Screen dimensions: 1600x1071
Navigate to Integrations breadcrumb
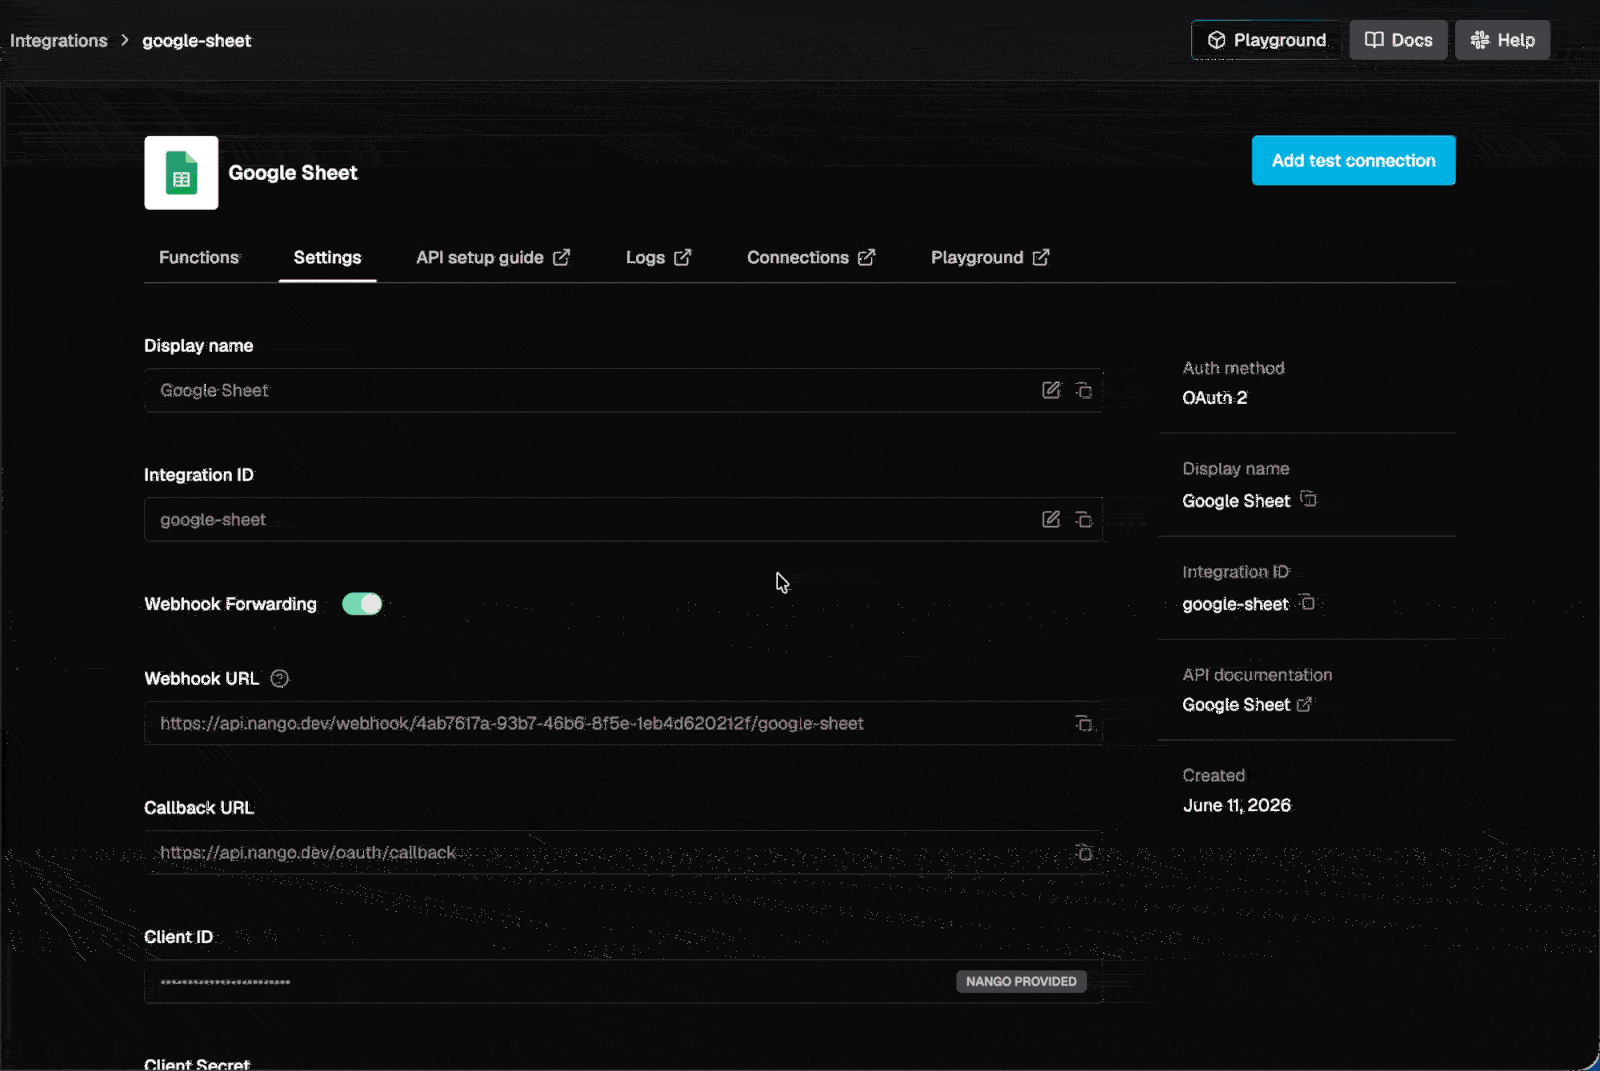pyautogui.click(x=58, y=40)
